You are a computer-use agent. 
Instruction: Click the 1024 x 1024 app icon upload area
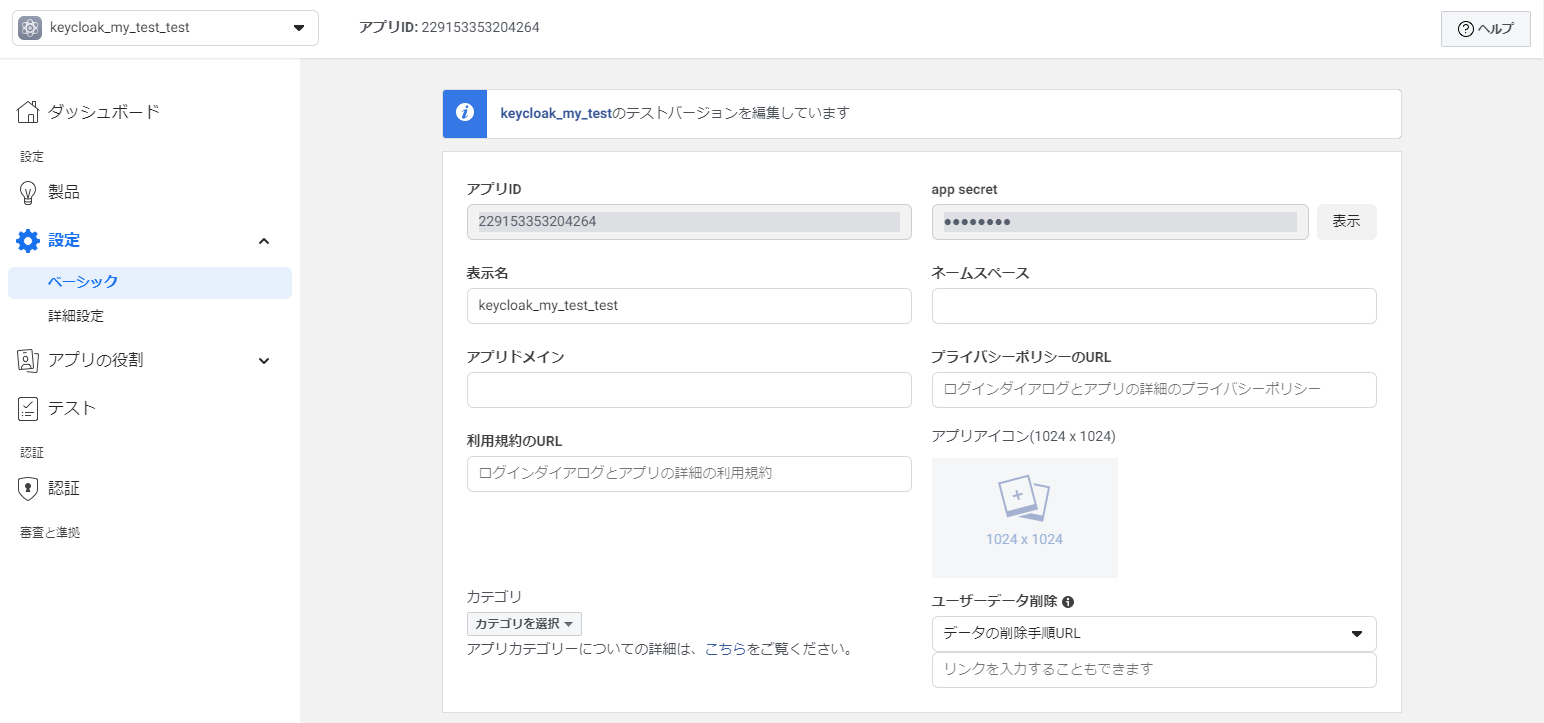click(1024, 517)
